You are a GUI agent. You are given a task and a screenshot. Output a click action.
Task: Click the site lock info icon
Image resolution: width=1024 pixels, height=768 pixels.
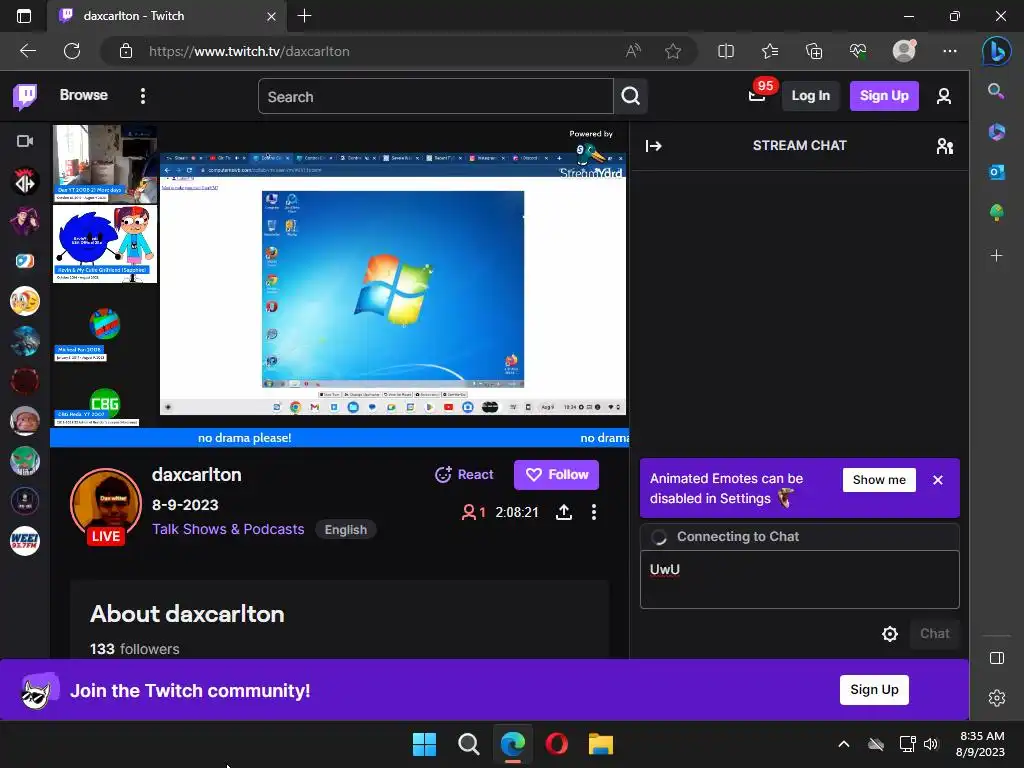pyautogui.click(x=126, y=51)
